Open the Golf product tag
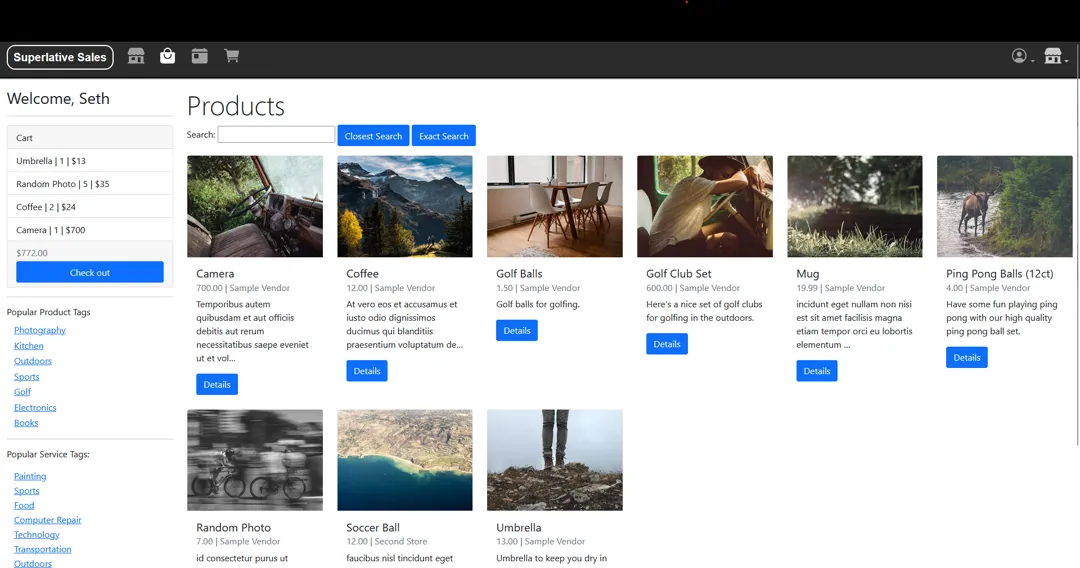 [x=22, y=392]
